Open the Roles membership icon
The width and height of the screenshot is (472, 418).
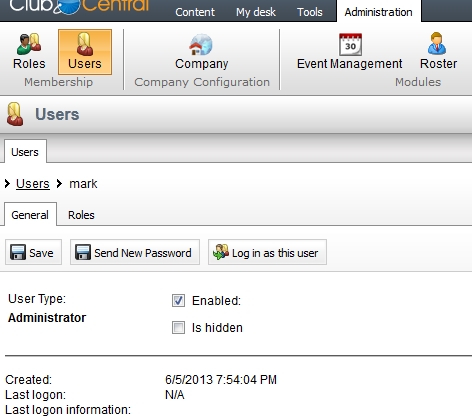[x=29, y=44]
